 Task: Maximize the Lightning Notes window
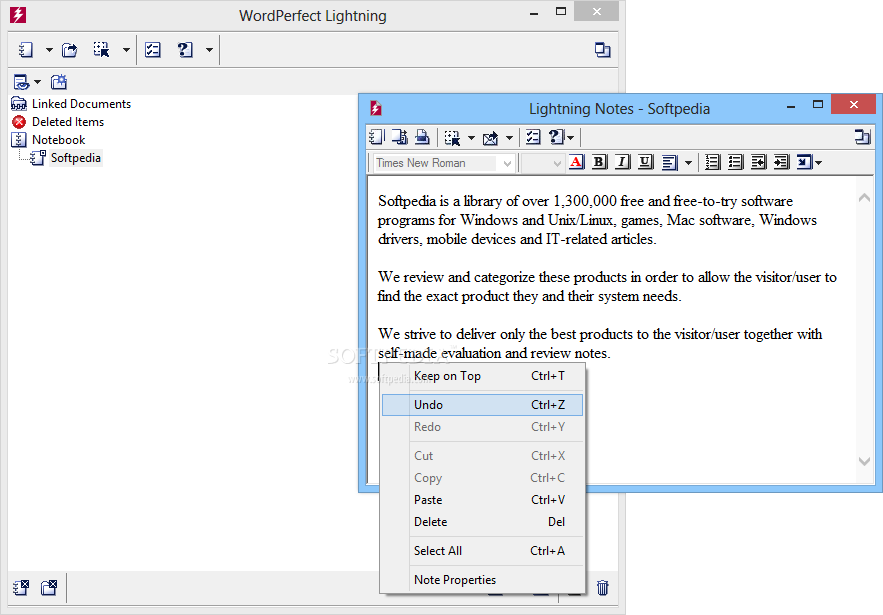818,105
